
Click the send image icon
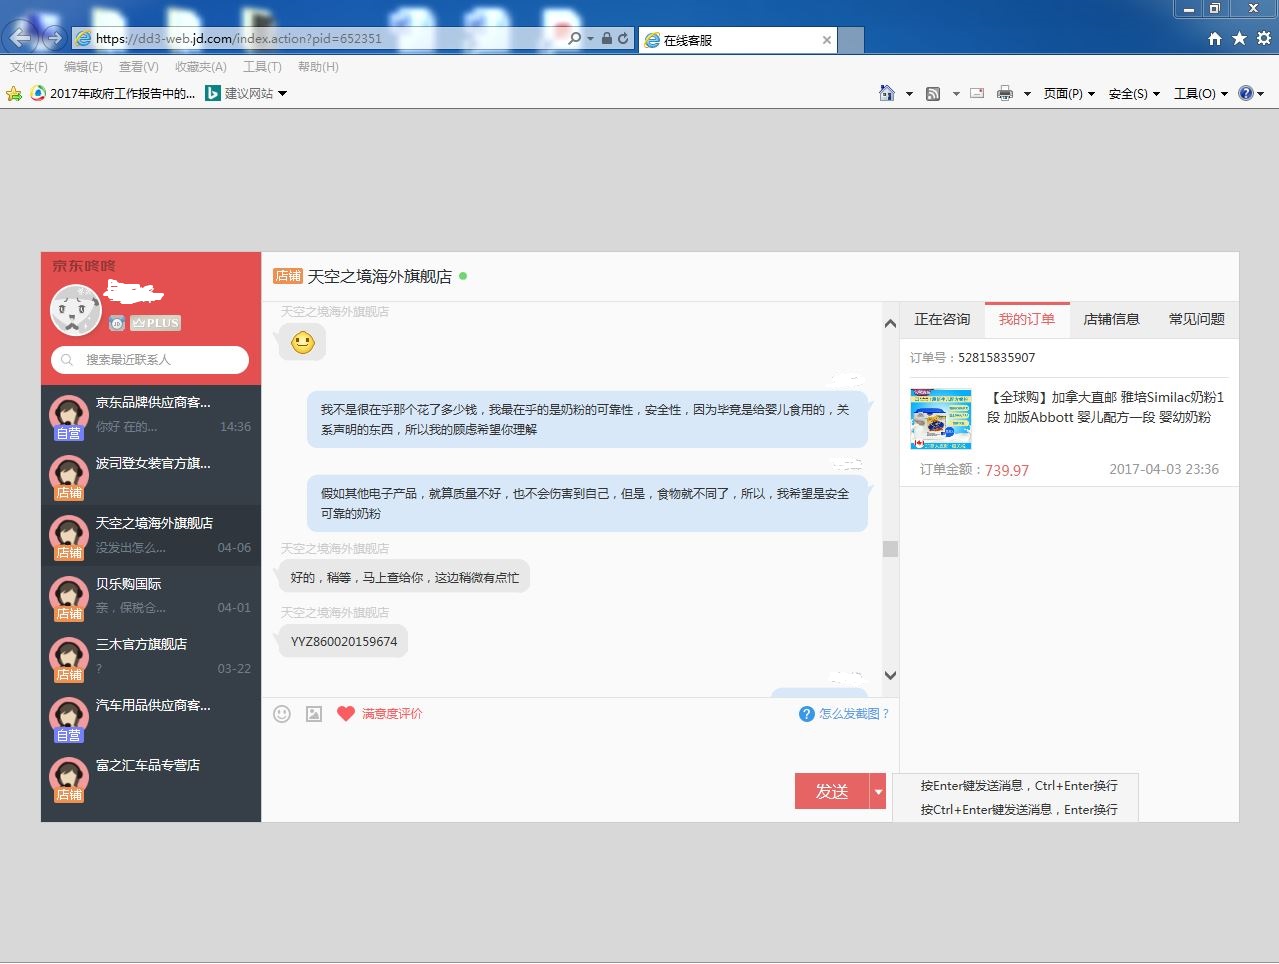[314, 713]
